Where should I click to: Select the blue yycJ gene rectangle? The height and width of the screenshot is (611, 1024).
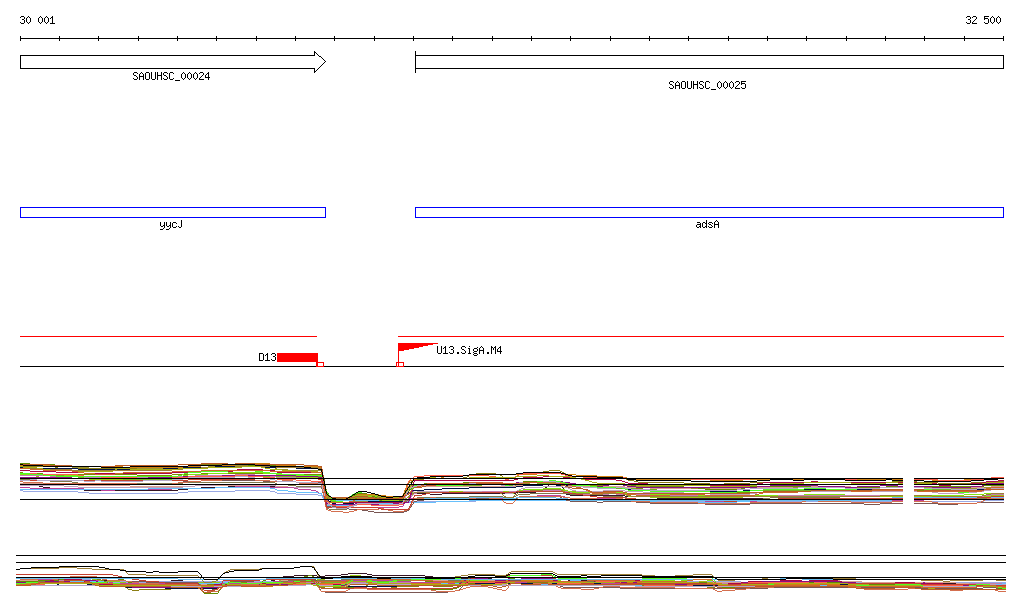[173, 212]
